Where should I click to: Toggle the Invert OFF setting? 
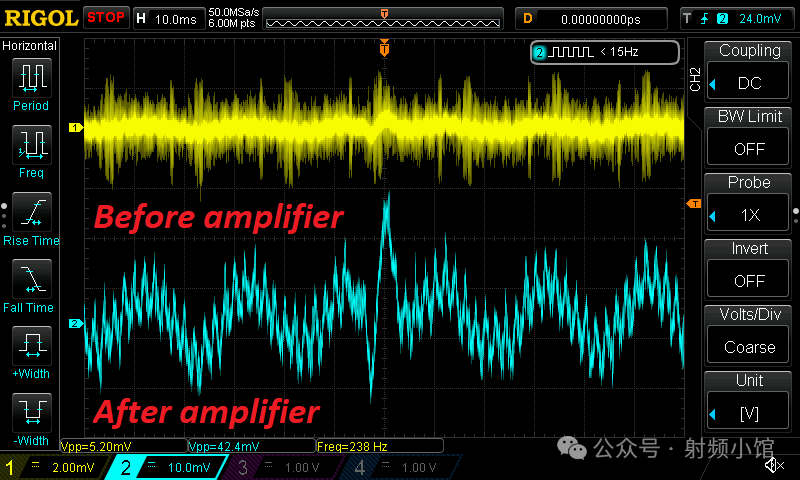click(749, 266)
